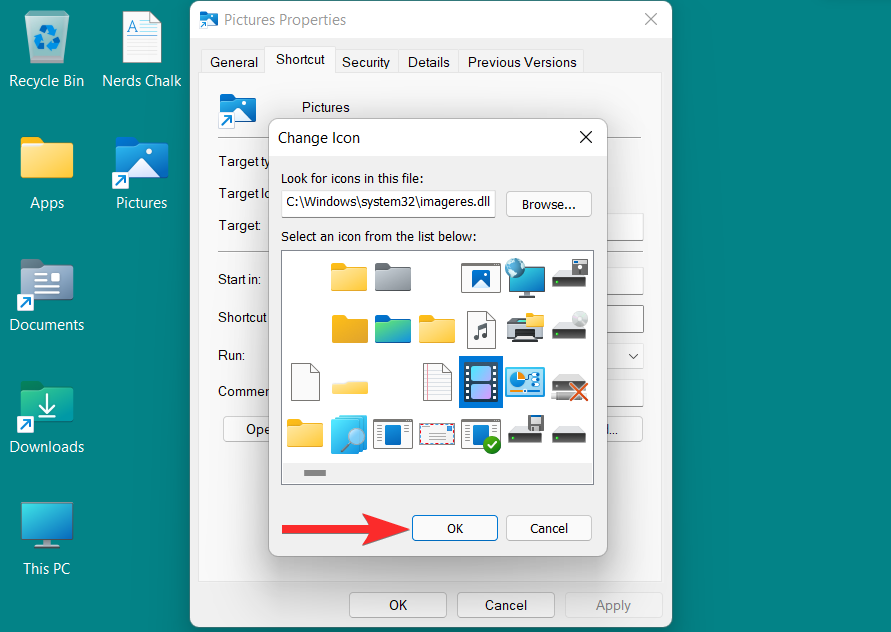Image resolution: width=891 pixels, height=632 pixels.
Task: Select the video filmstrip icon
Action: (x=481, y=382)
